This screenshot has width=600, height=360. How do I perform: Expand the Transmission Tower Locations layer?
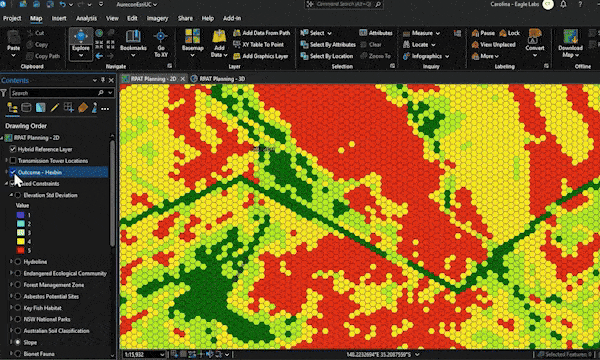pyautogui.click(x=6, y=161)
